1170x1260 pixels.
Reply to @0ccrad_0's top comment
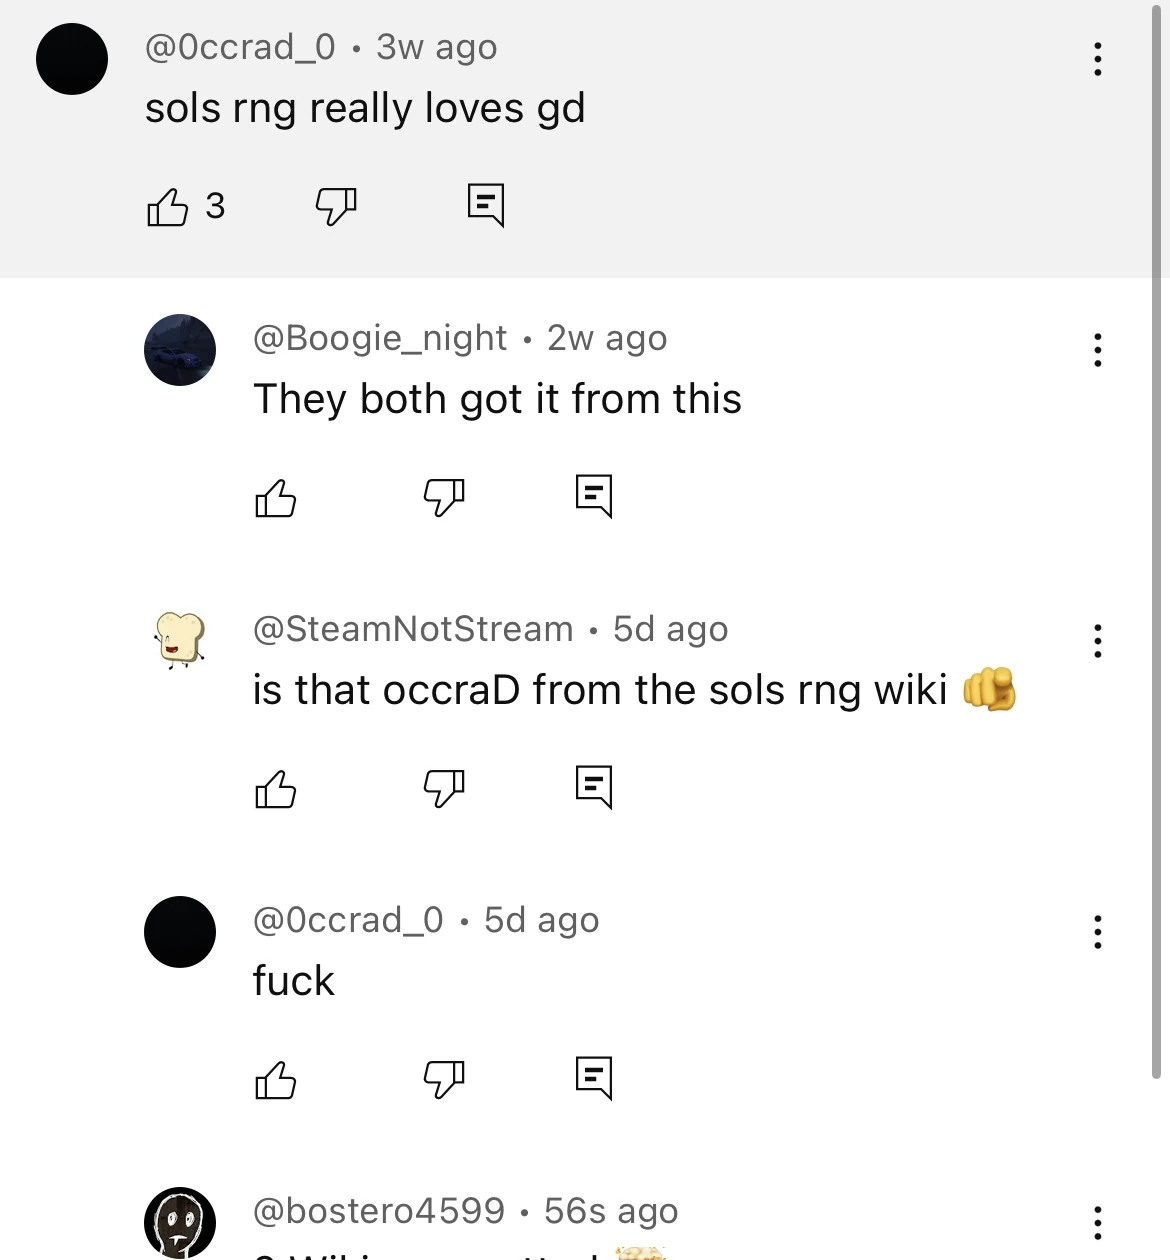[x=486, y=204]
